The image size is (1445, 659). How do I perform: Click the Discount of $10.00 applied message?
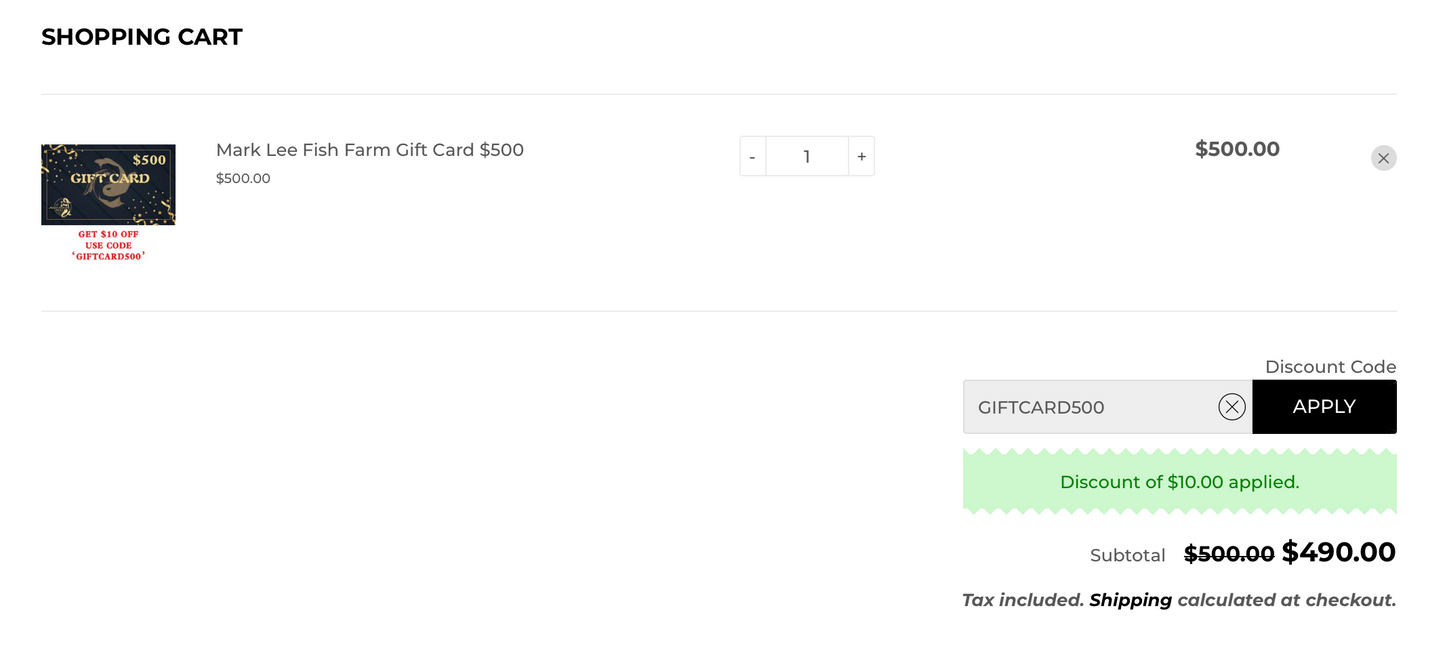click(x=1179, y=481)
